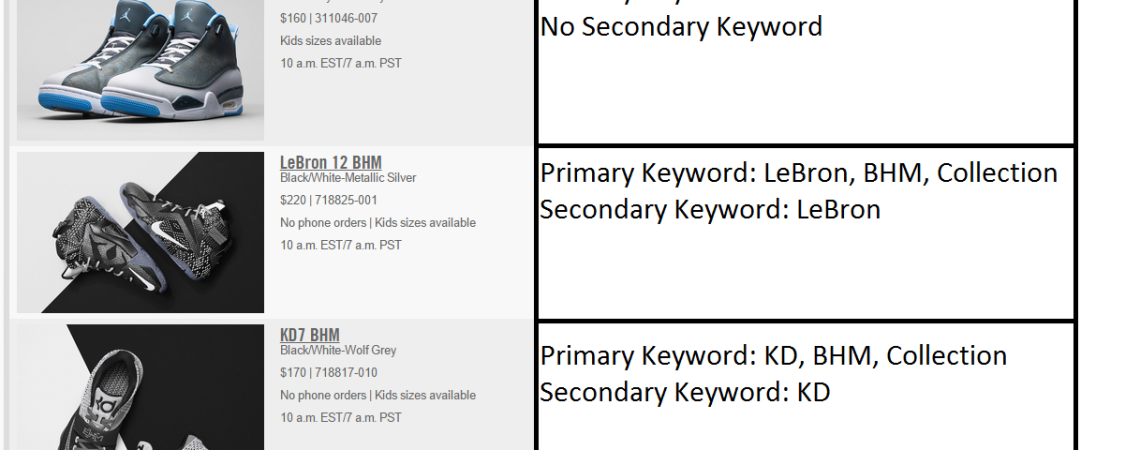Open the LeBron 12 BHM title link

330,163
